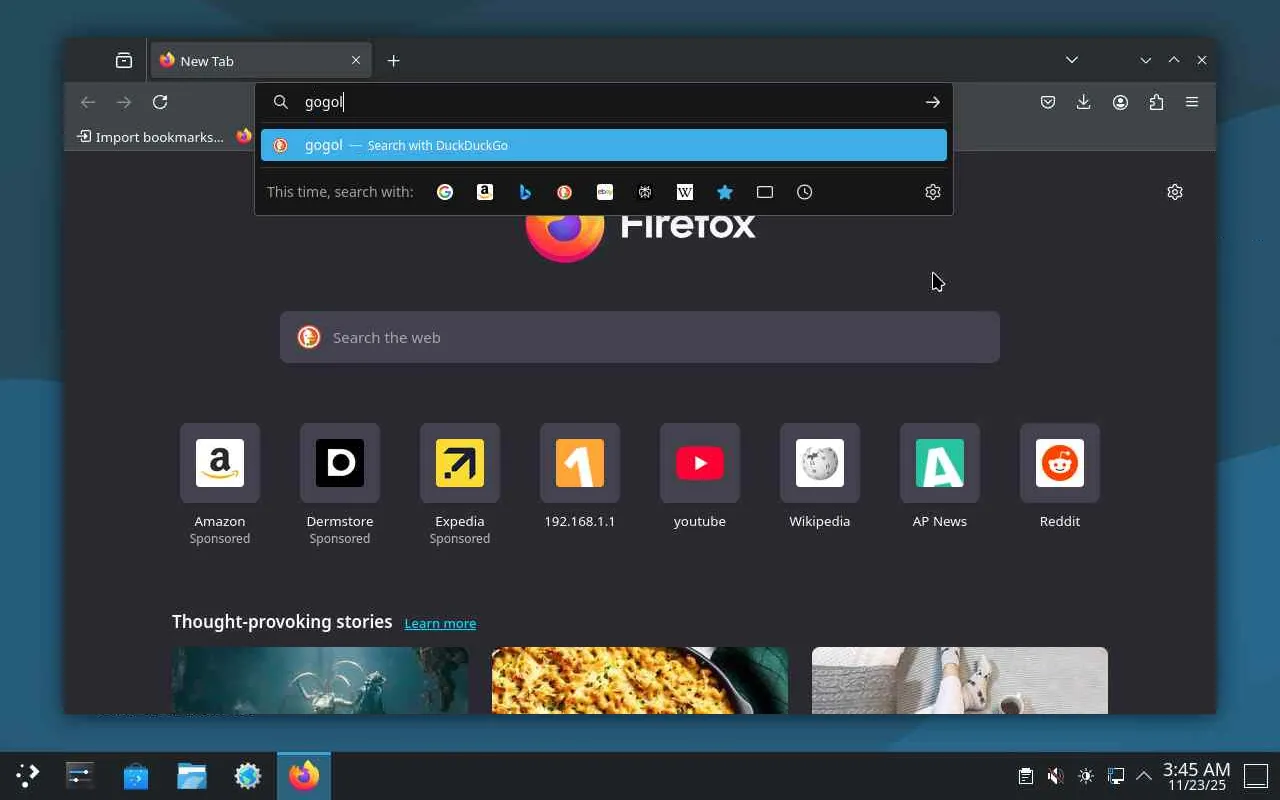This screenshot has height=800, width=1280.
Task: Switch to Firefox in the taskbar
Action: coord(304,775)
